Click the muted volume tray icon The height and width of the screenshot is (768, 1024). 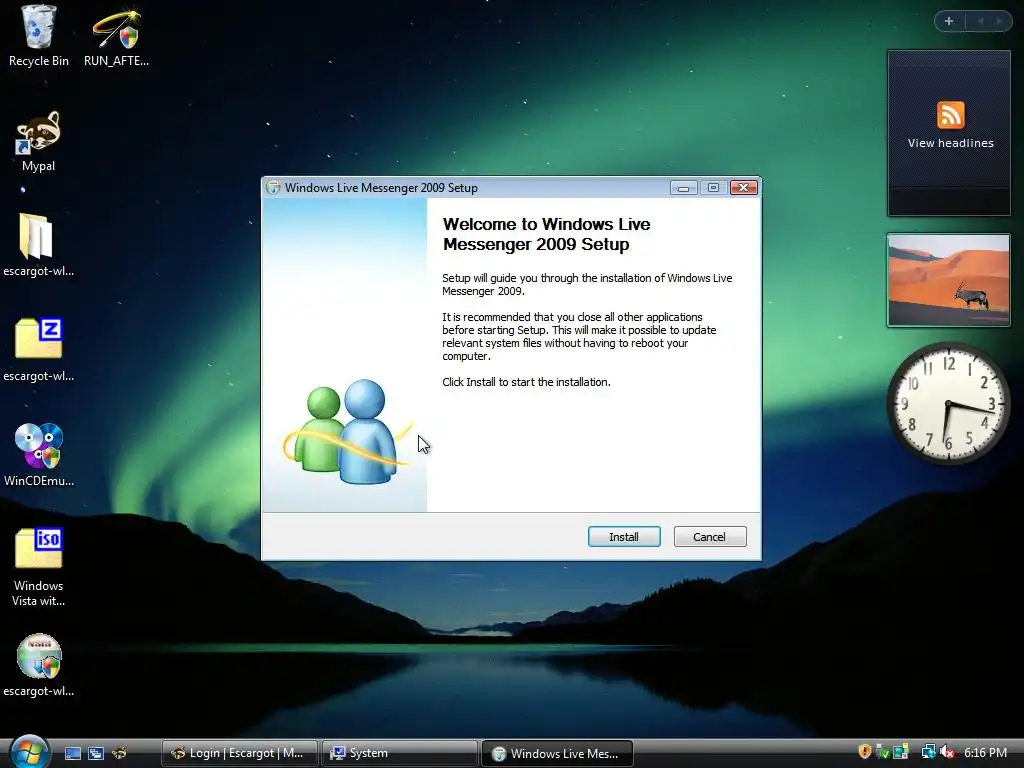[x=947, y=752]
